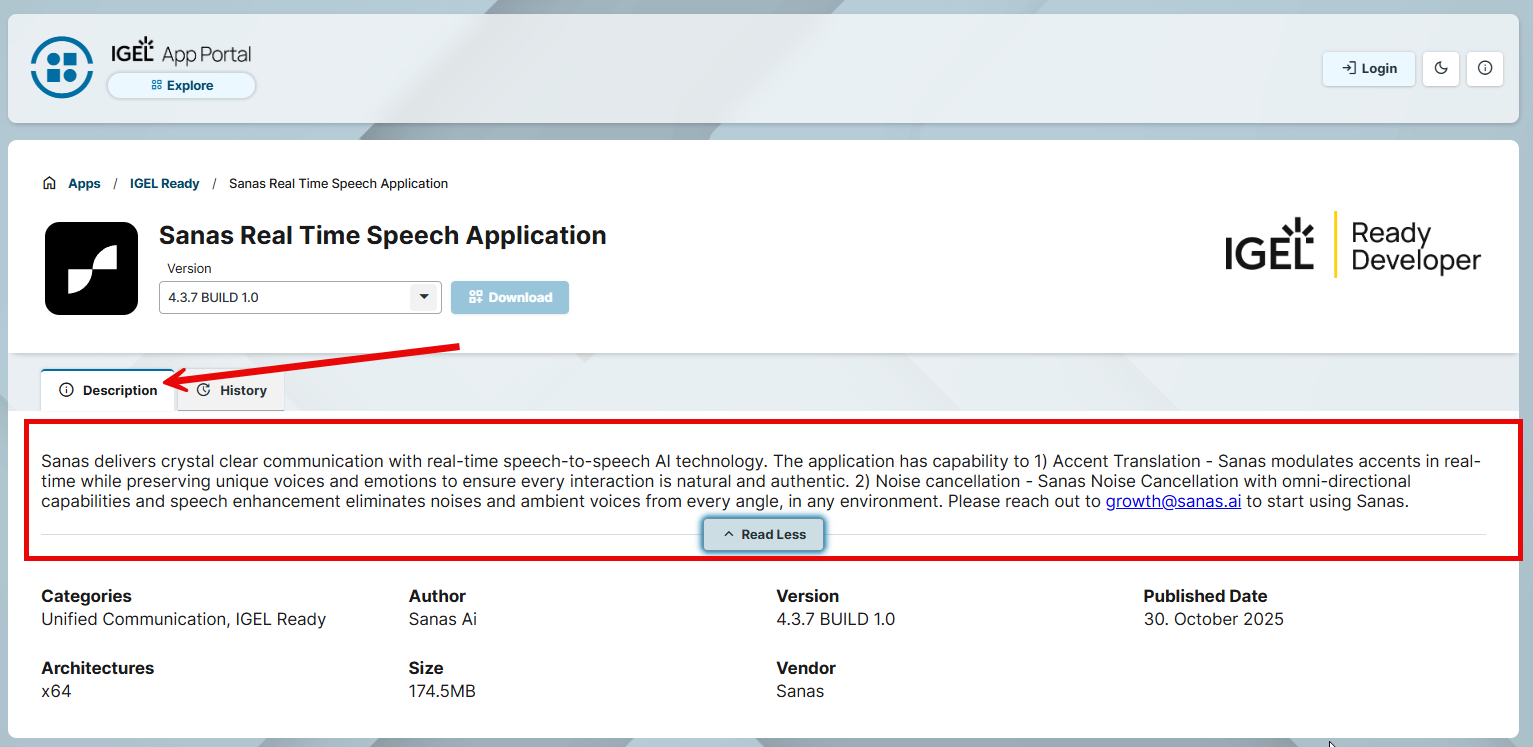Open the version dropdown arrow
This screenshot has height=747, width=1533.
(x=424, y=297)
